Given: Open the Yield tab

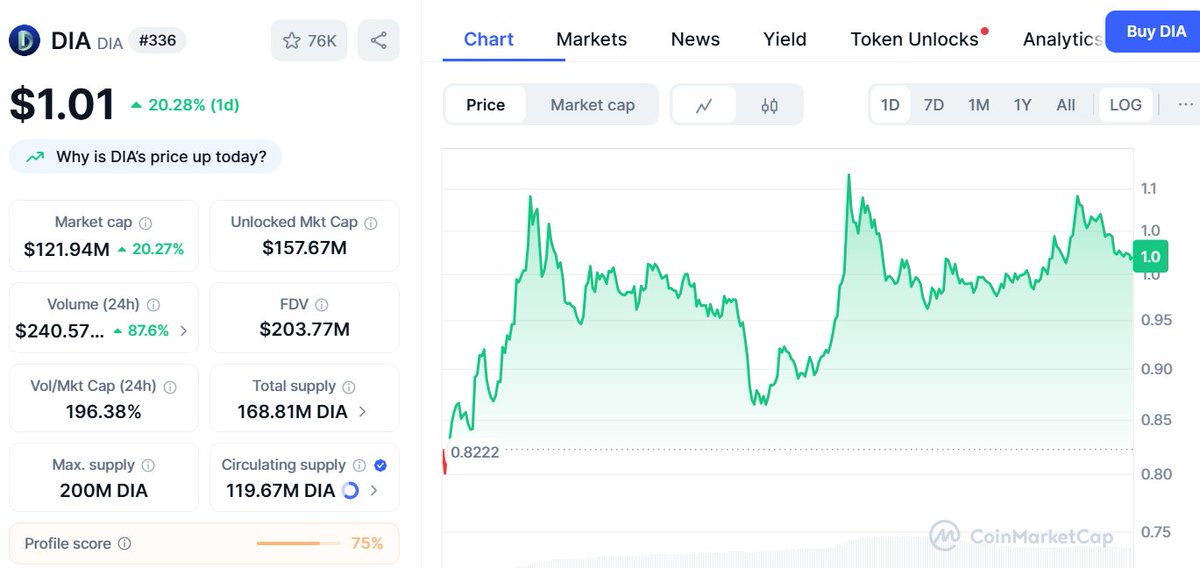Looking at the screenshot, I should pyautogui.click(x=785, y=40).
